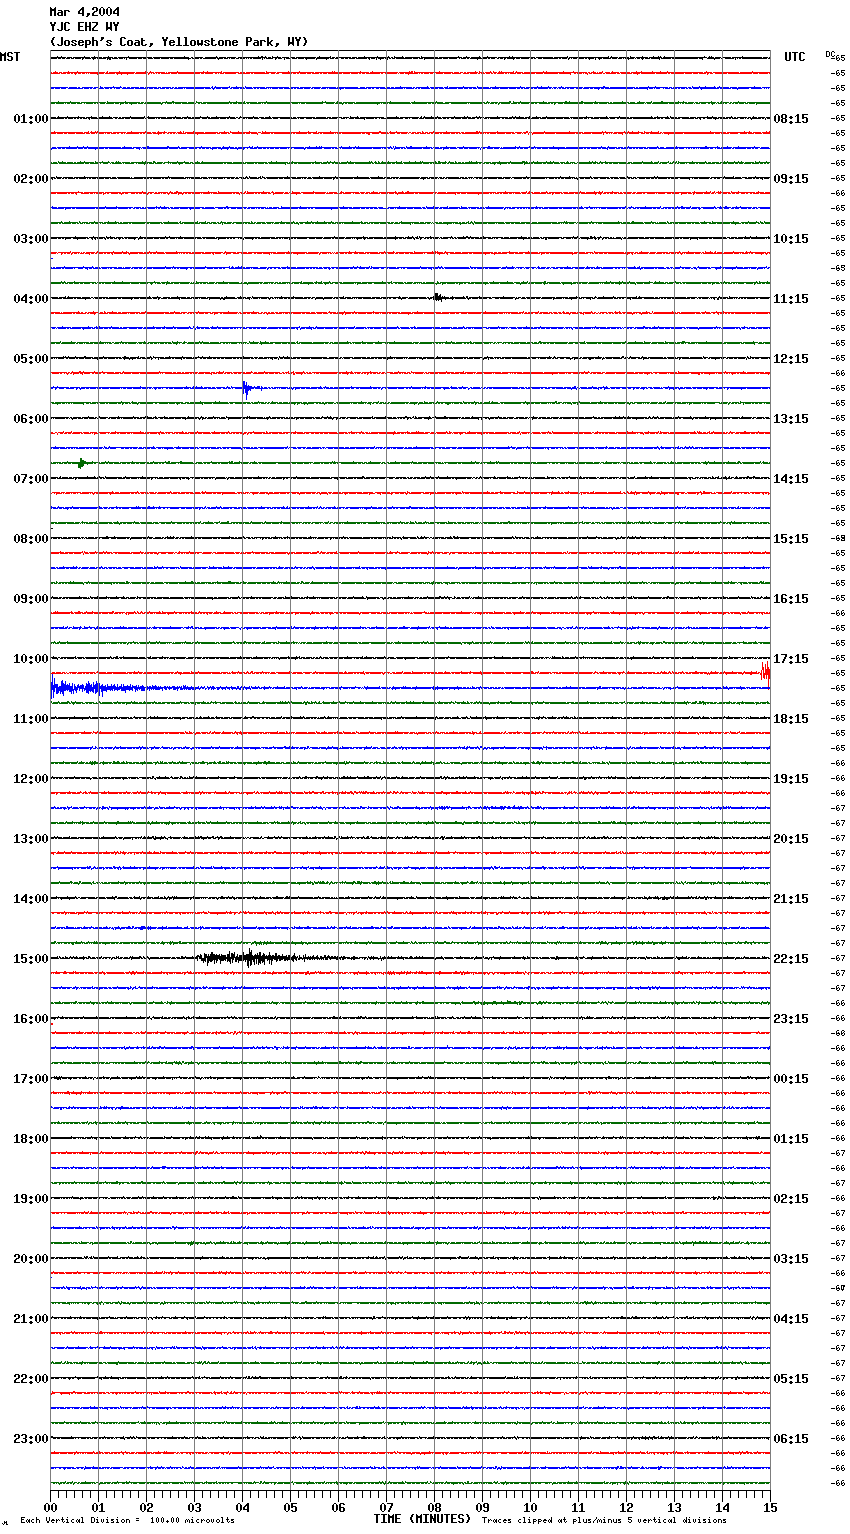Click the 19:15 UTC time label
Screen dimensions: 850x1534
(791, 779)
